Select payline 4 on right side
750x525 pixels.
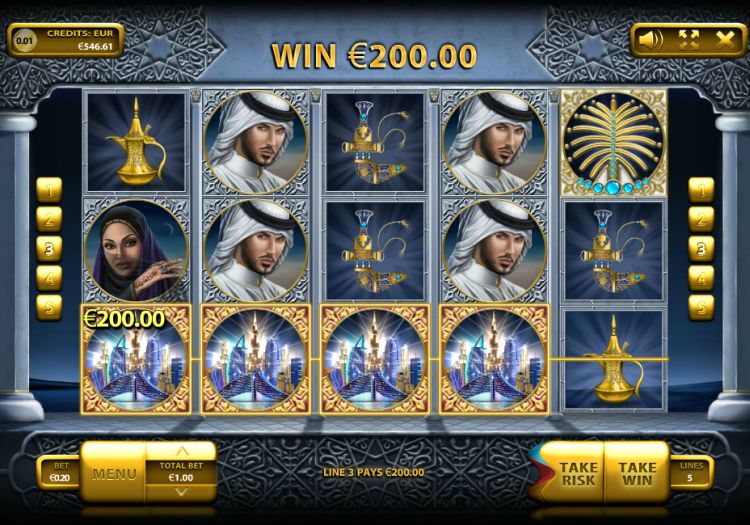(701, 278)
